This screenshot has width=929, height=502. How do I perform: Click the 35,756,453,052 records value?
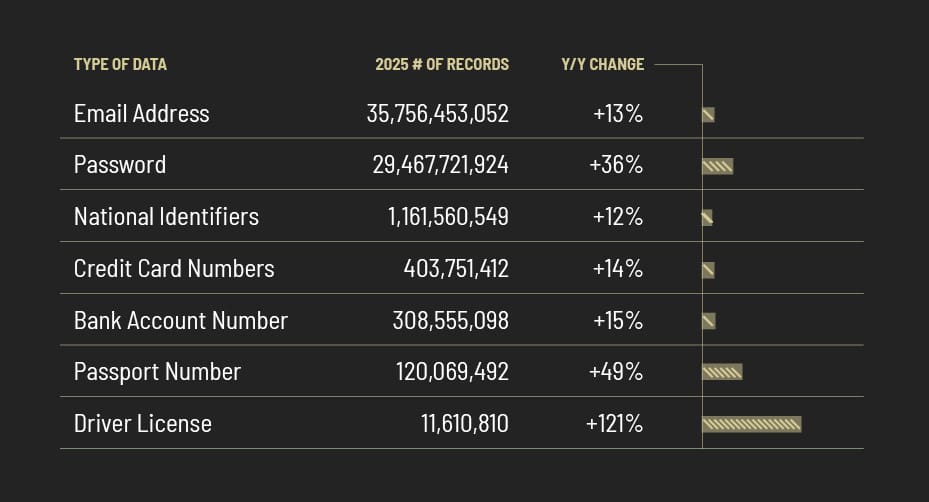[437, 113]
